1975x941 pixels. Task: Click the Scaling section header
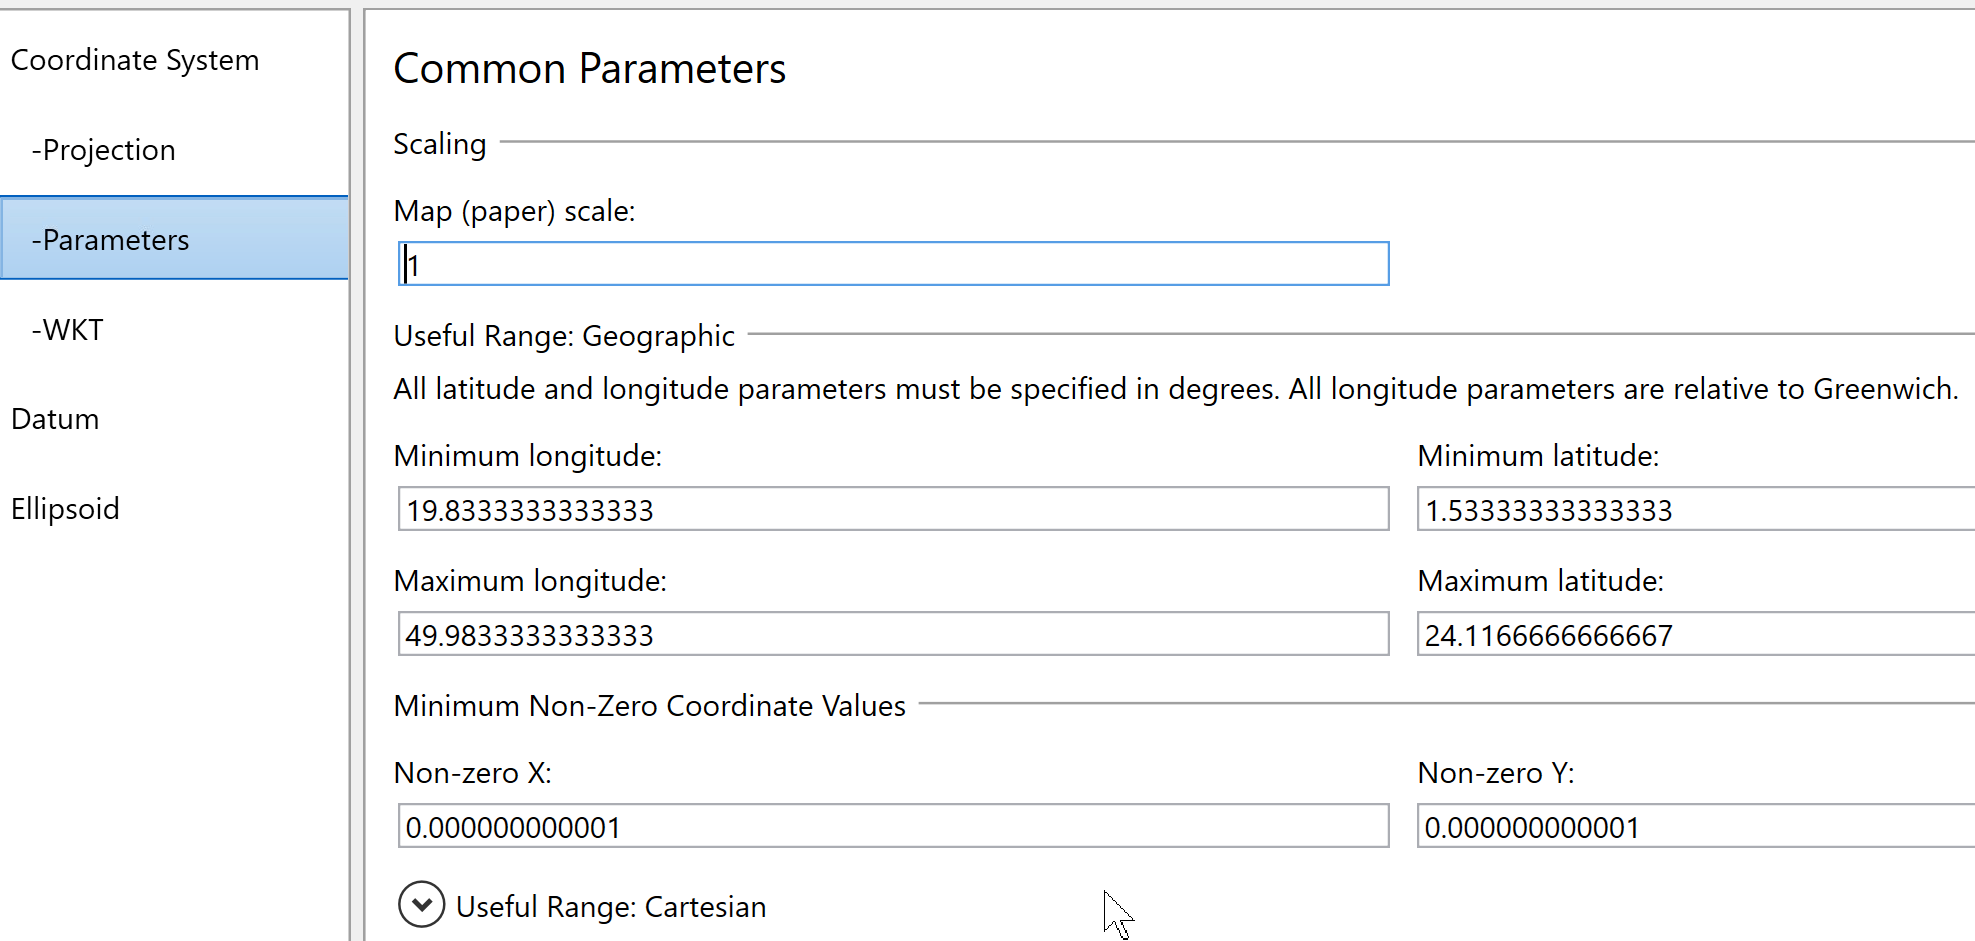[440, 144]
